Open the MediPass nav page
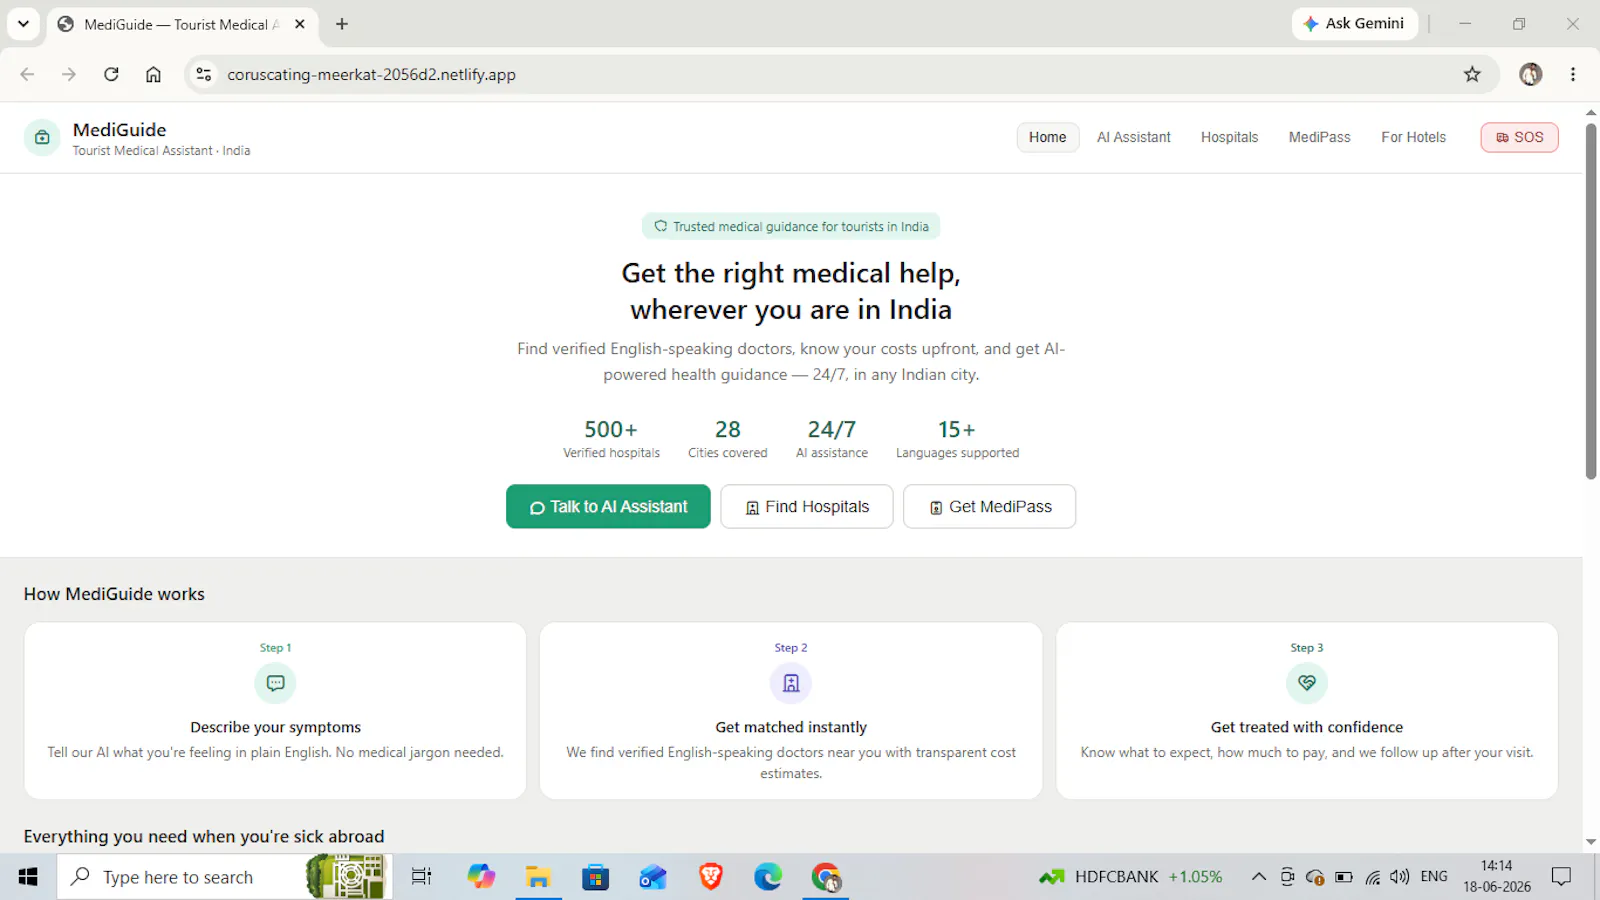Image resolution: width=1600 pixels, height=900 pixels. pos(1320,137)
